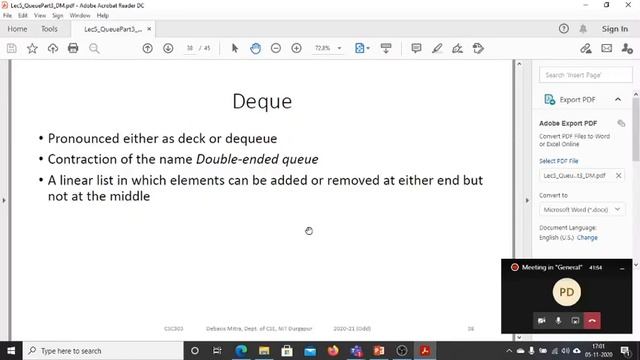The image size is (640, 360).
Task: Click the page number field
Action: click(x=190, y=48)
